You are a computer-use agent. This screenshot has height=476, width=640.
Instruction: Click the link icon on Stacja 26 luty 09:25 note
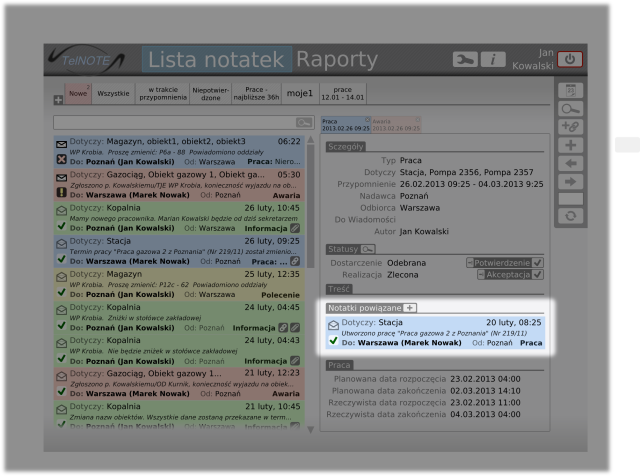295,261
